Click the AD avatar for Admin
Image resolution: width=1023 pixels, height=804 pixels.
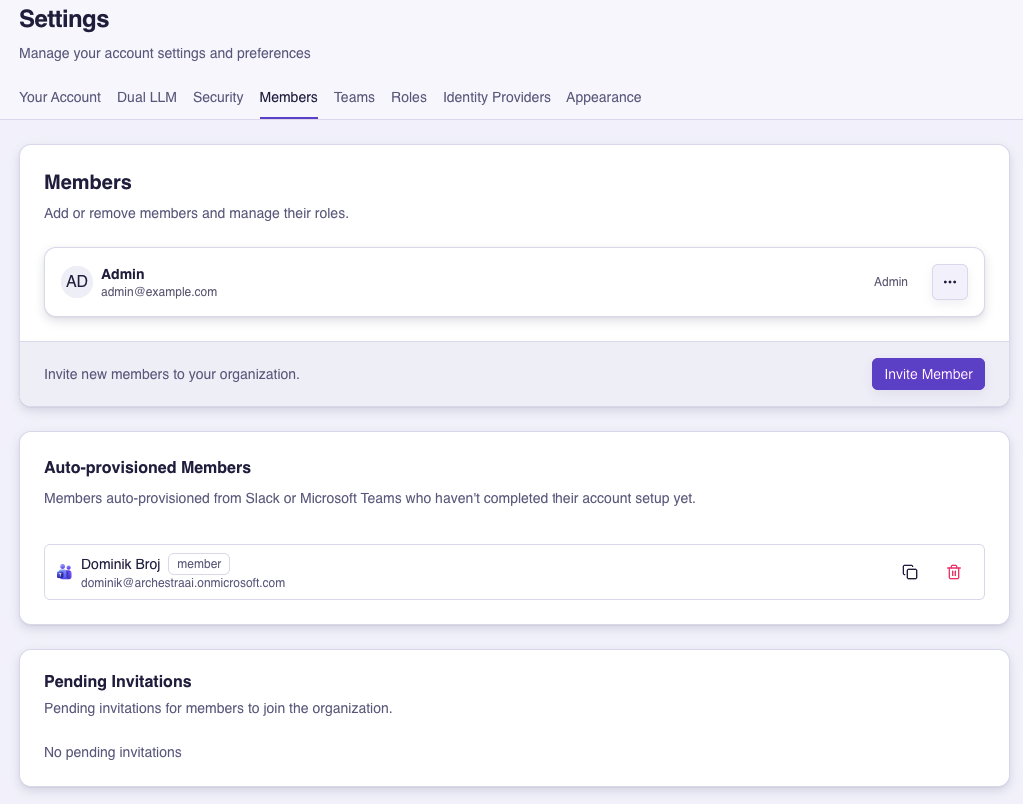[x=77, y=282]
